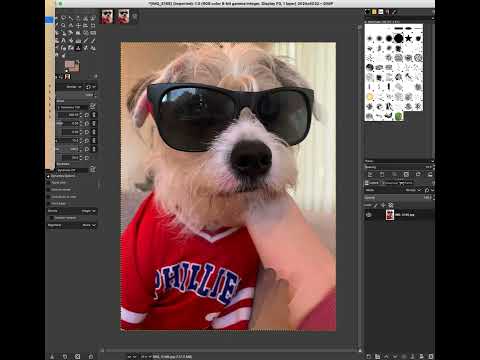Click the brush Size value field
480x360 pixels.
pyautogui.click(x=68, y=115)
